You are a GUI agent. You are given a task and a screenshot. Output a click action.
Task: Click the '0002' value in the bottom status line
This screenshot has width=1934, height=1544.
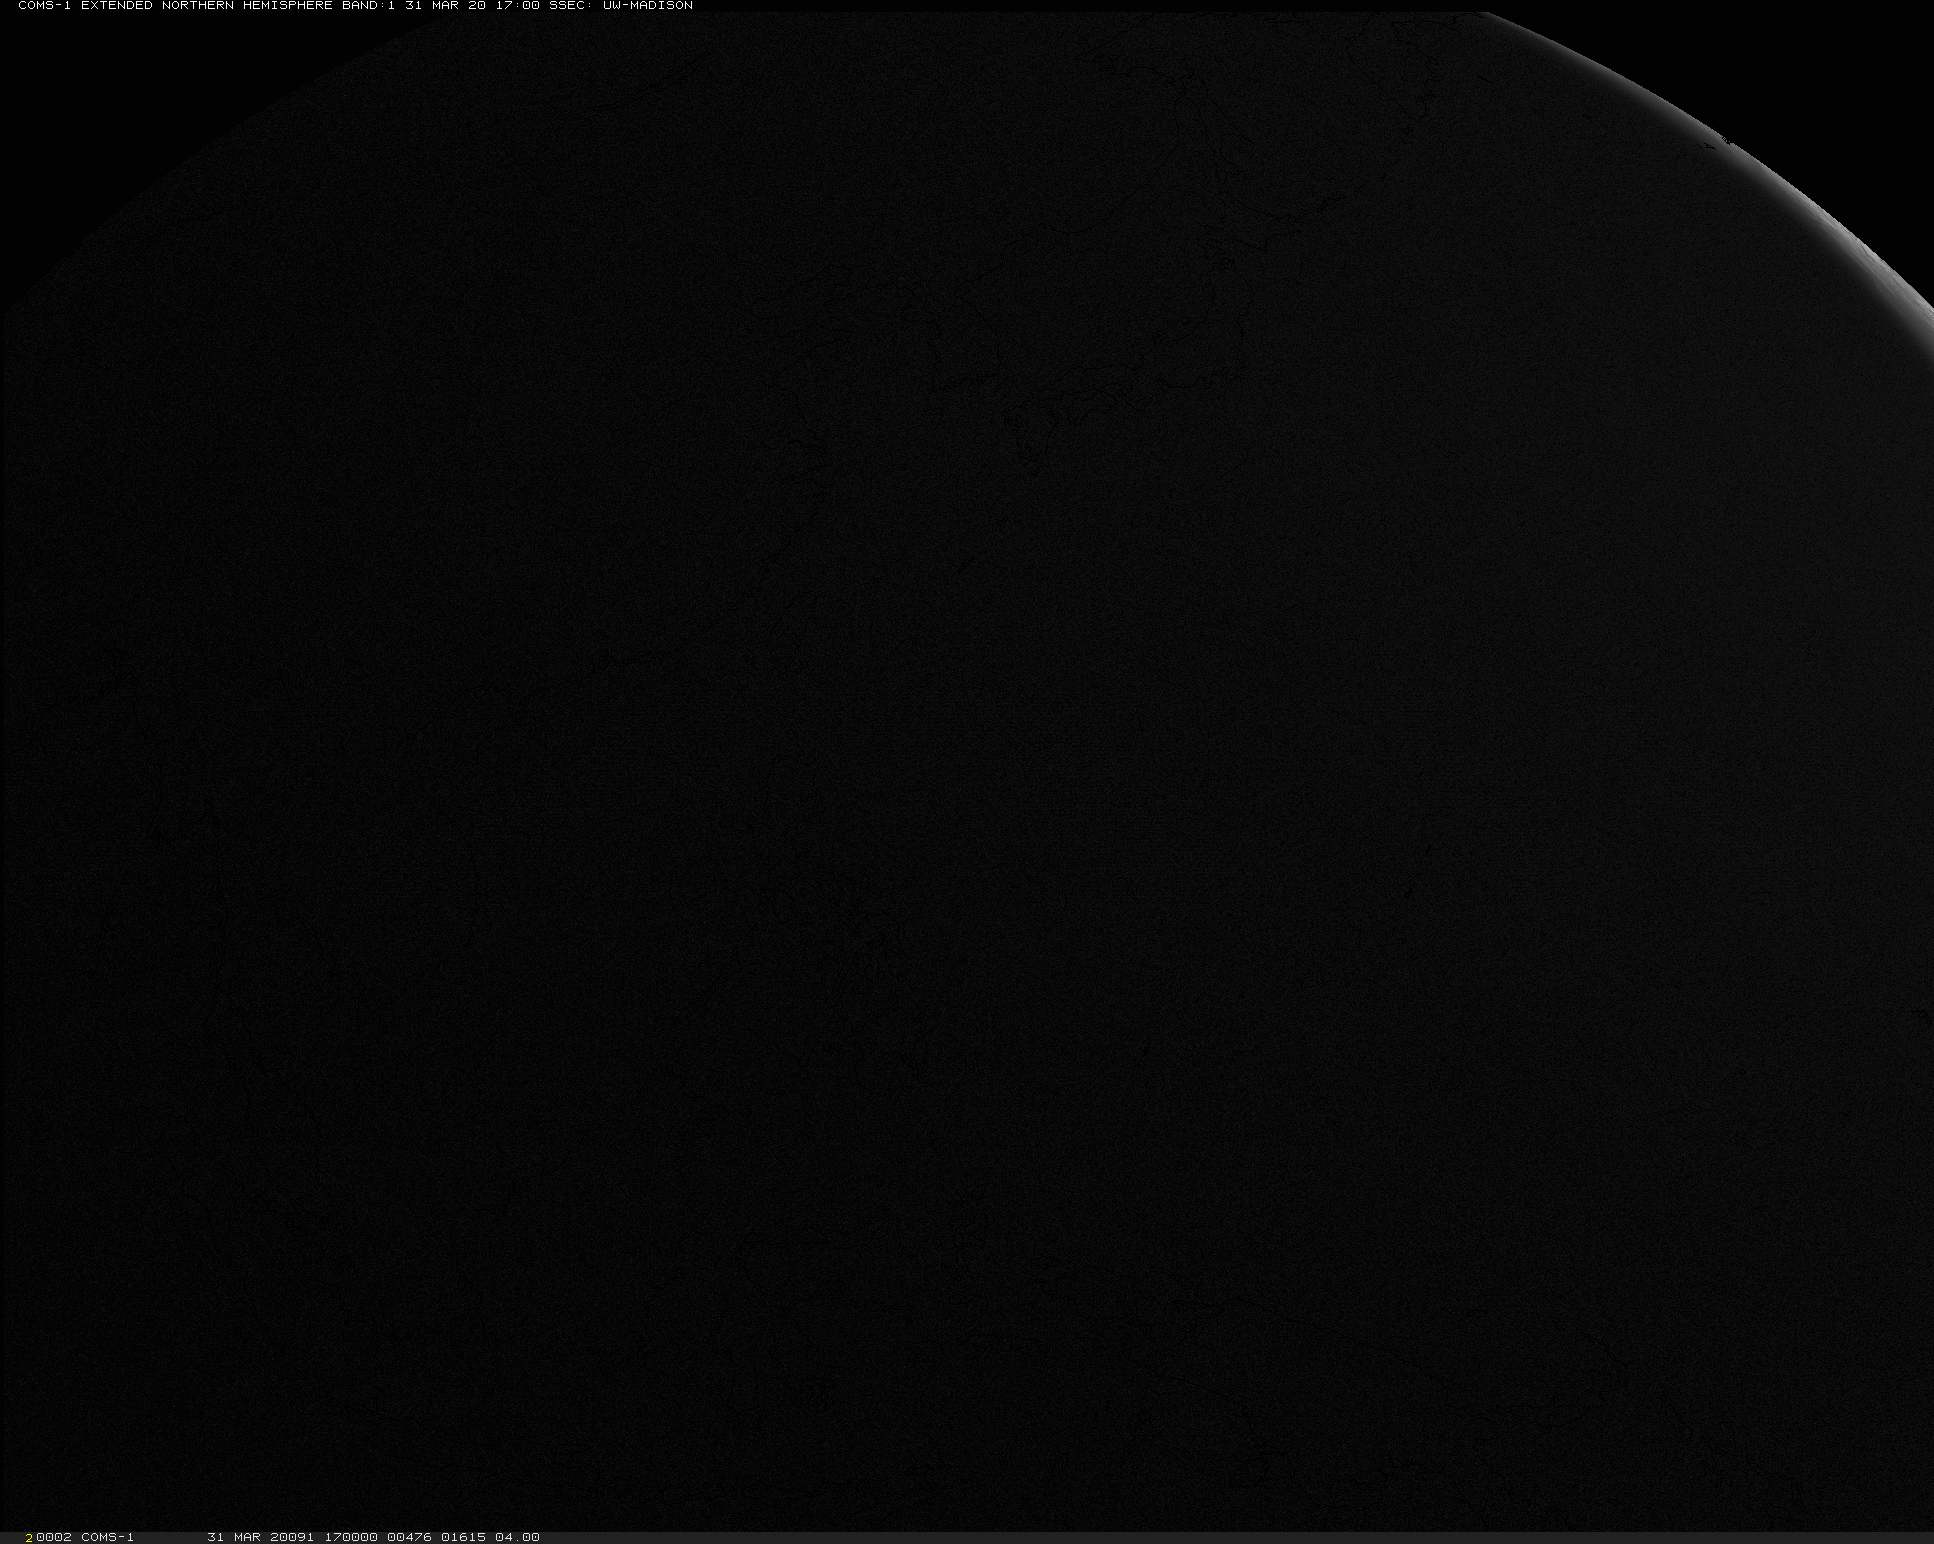pos(54,1537)
